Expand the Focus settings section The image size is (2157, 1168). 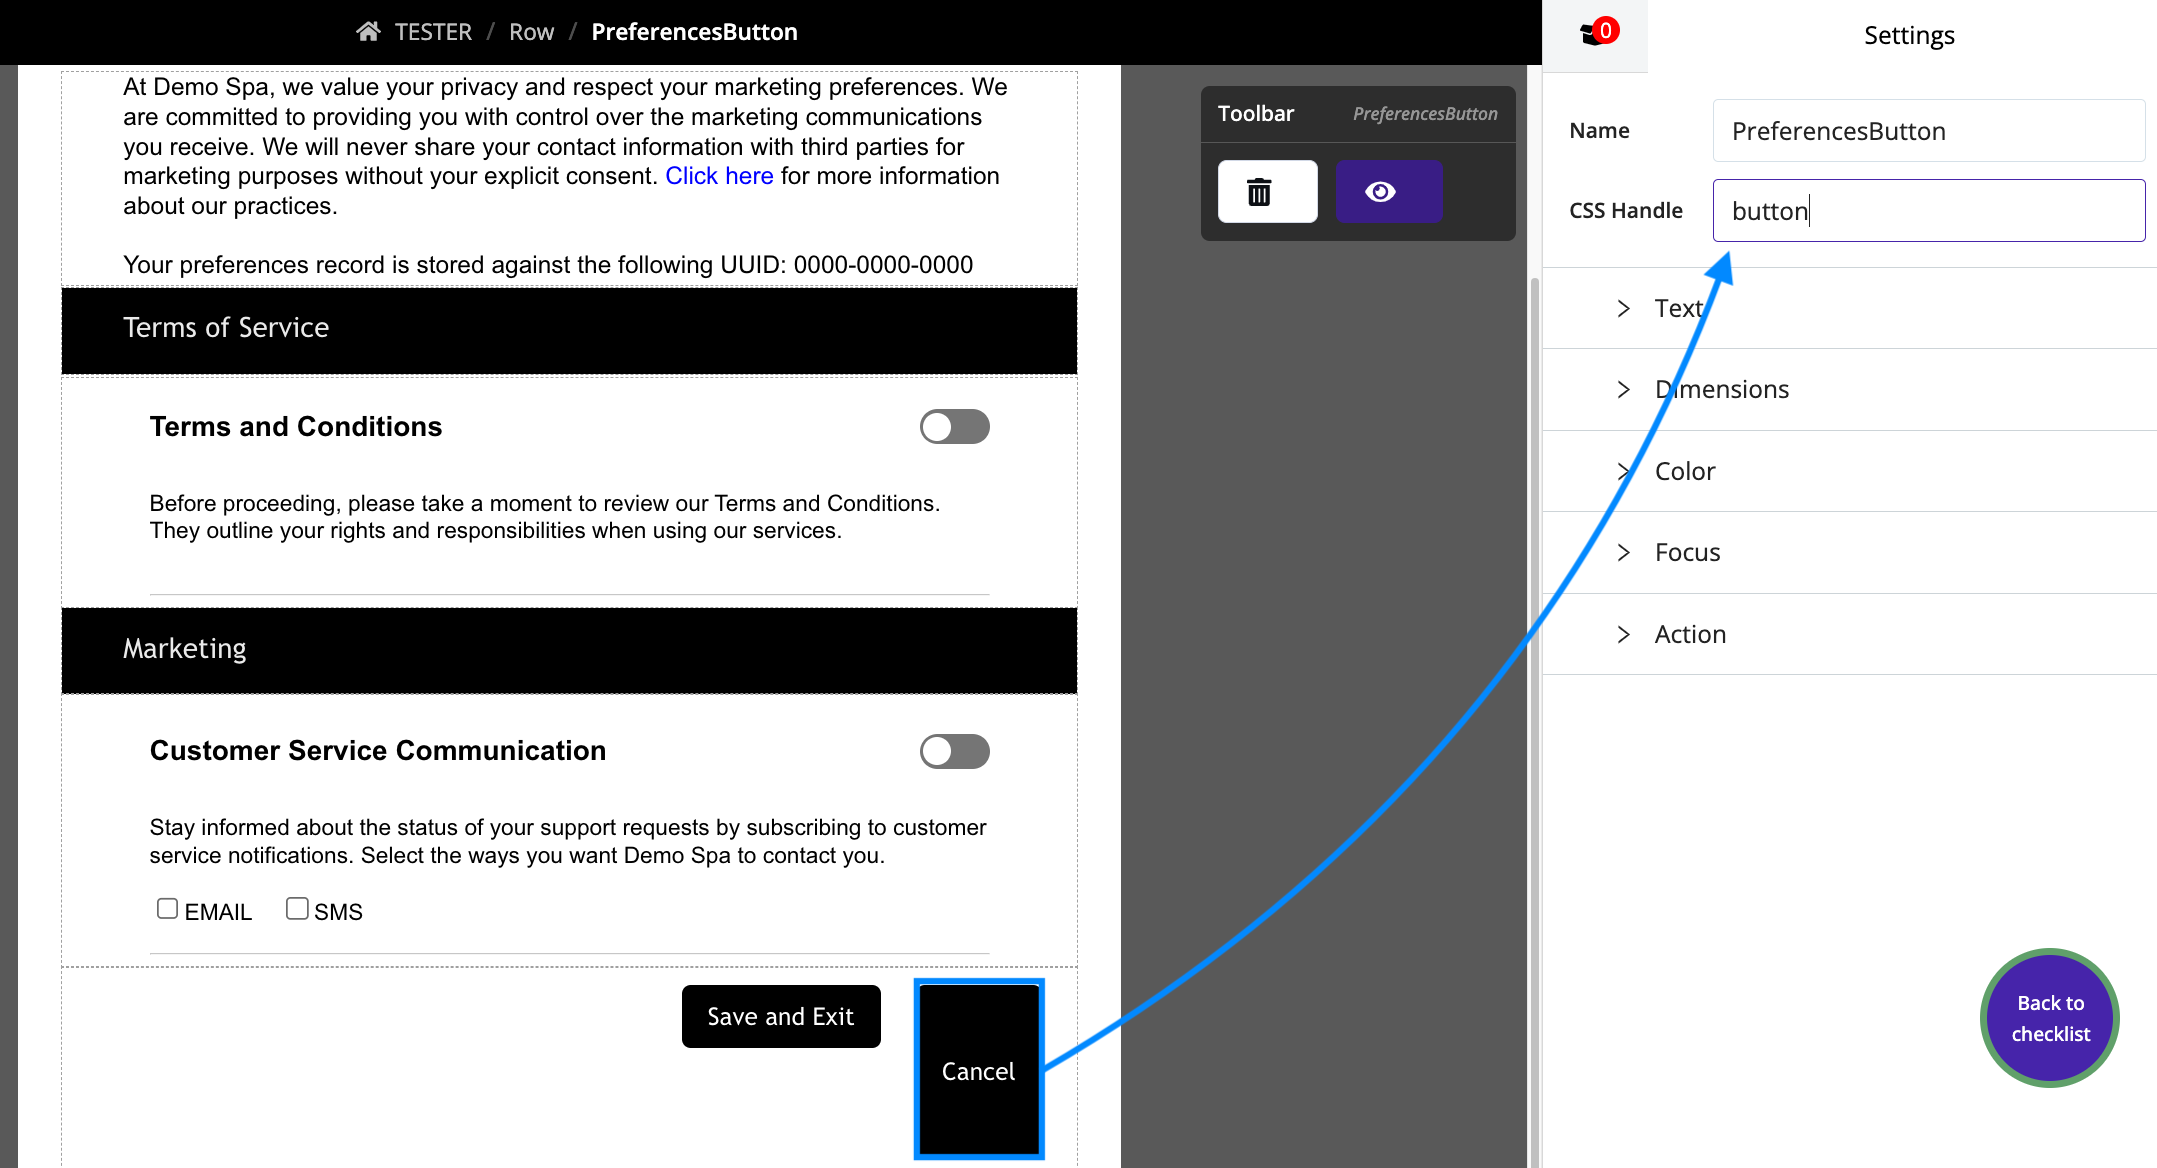point(1849,552)
